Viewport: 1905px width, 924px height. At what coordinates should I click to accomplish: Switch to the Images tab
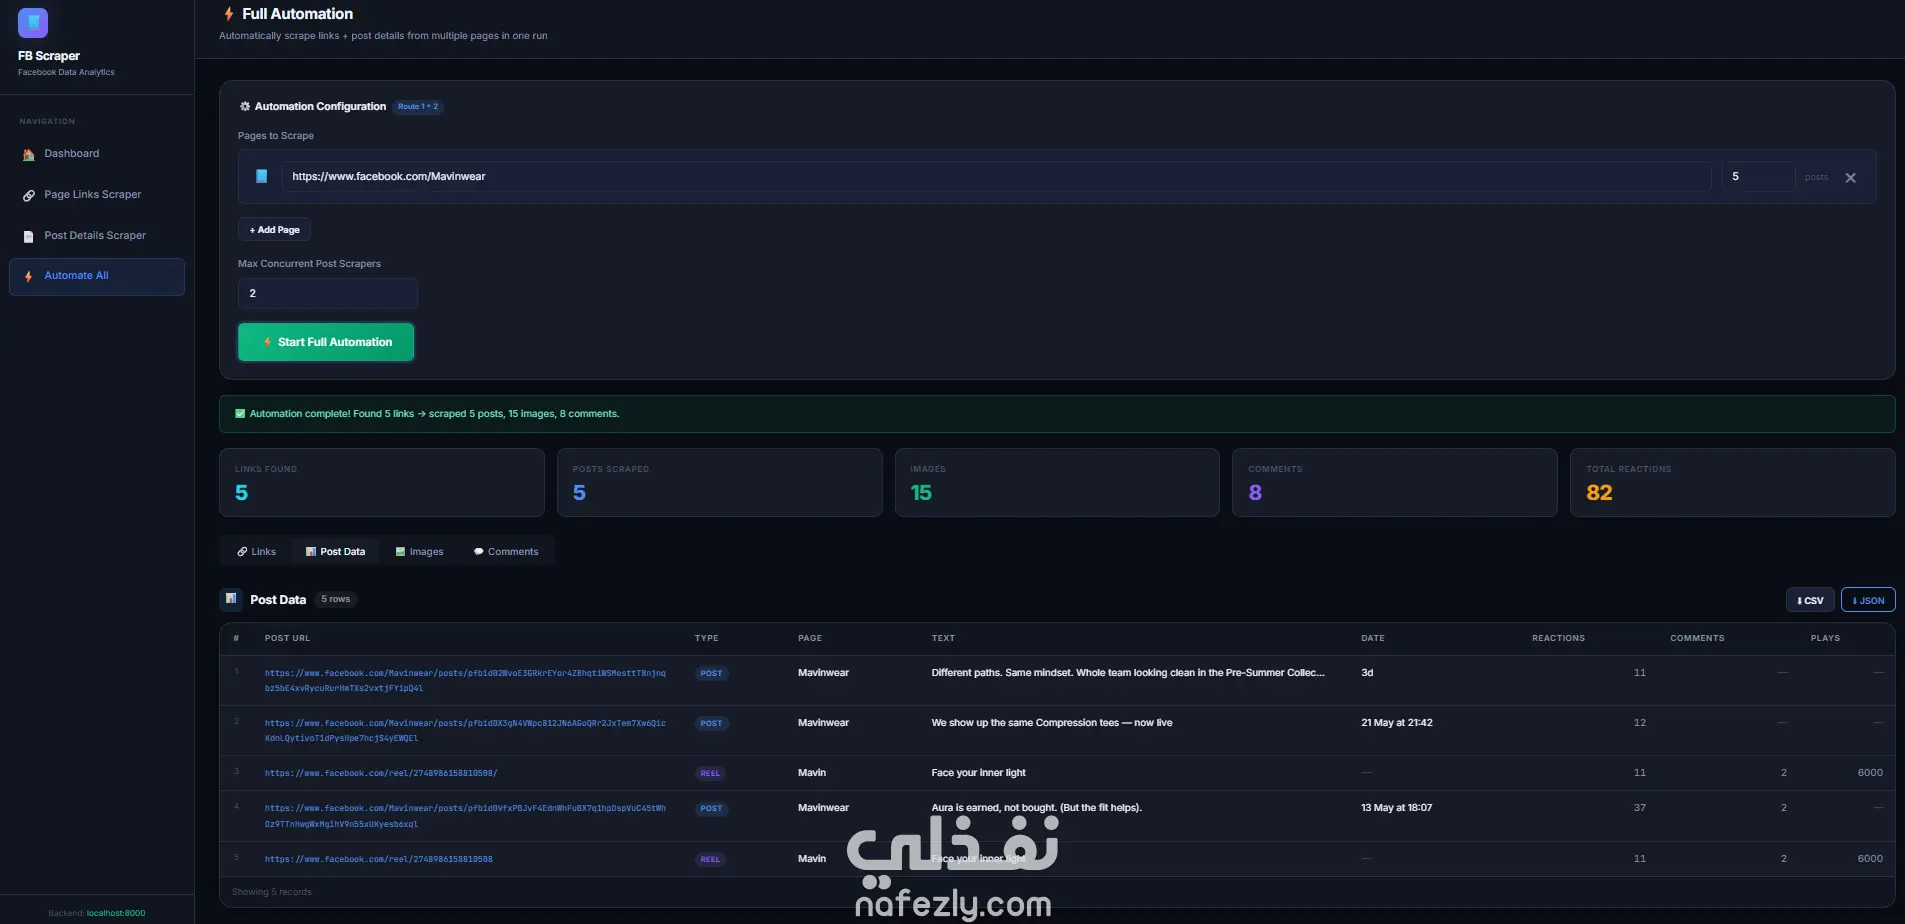pos(420,552)
